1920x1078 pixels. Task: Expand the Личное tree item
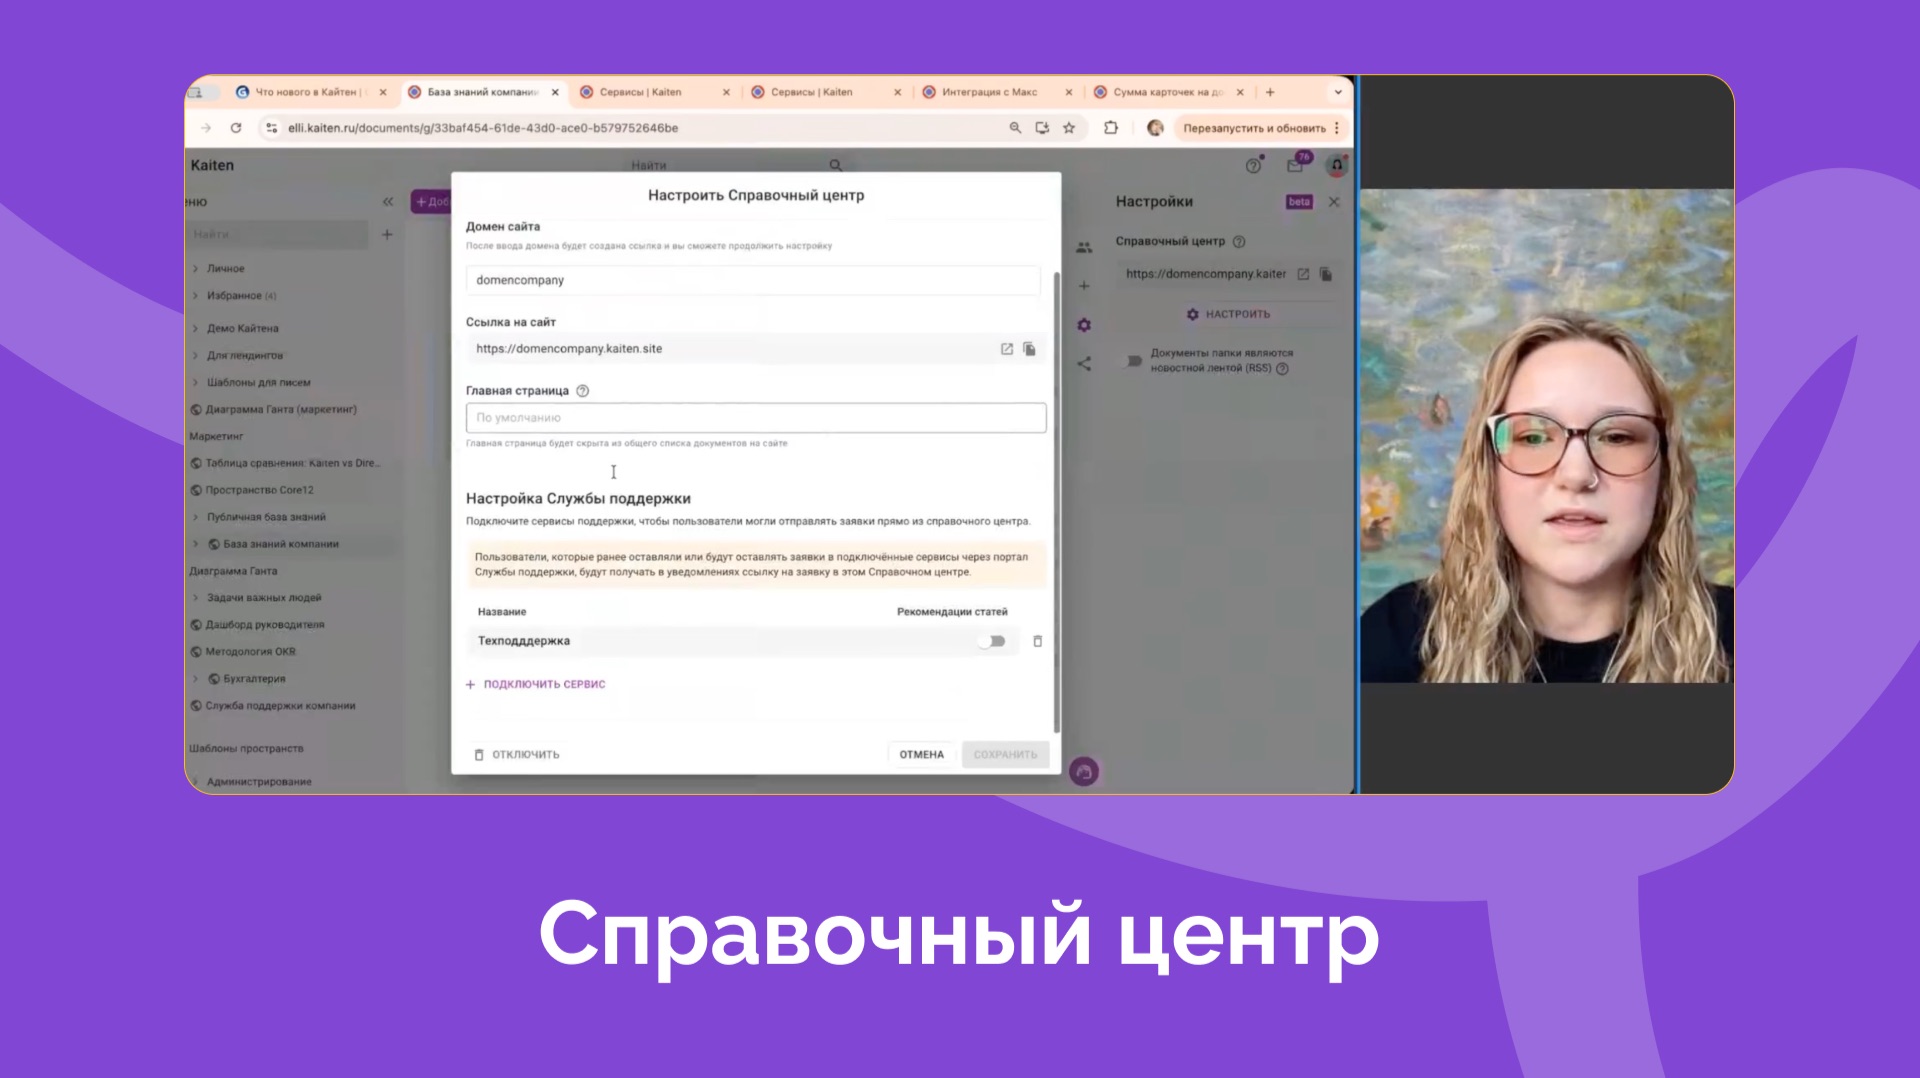coord(196,269)
